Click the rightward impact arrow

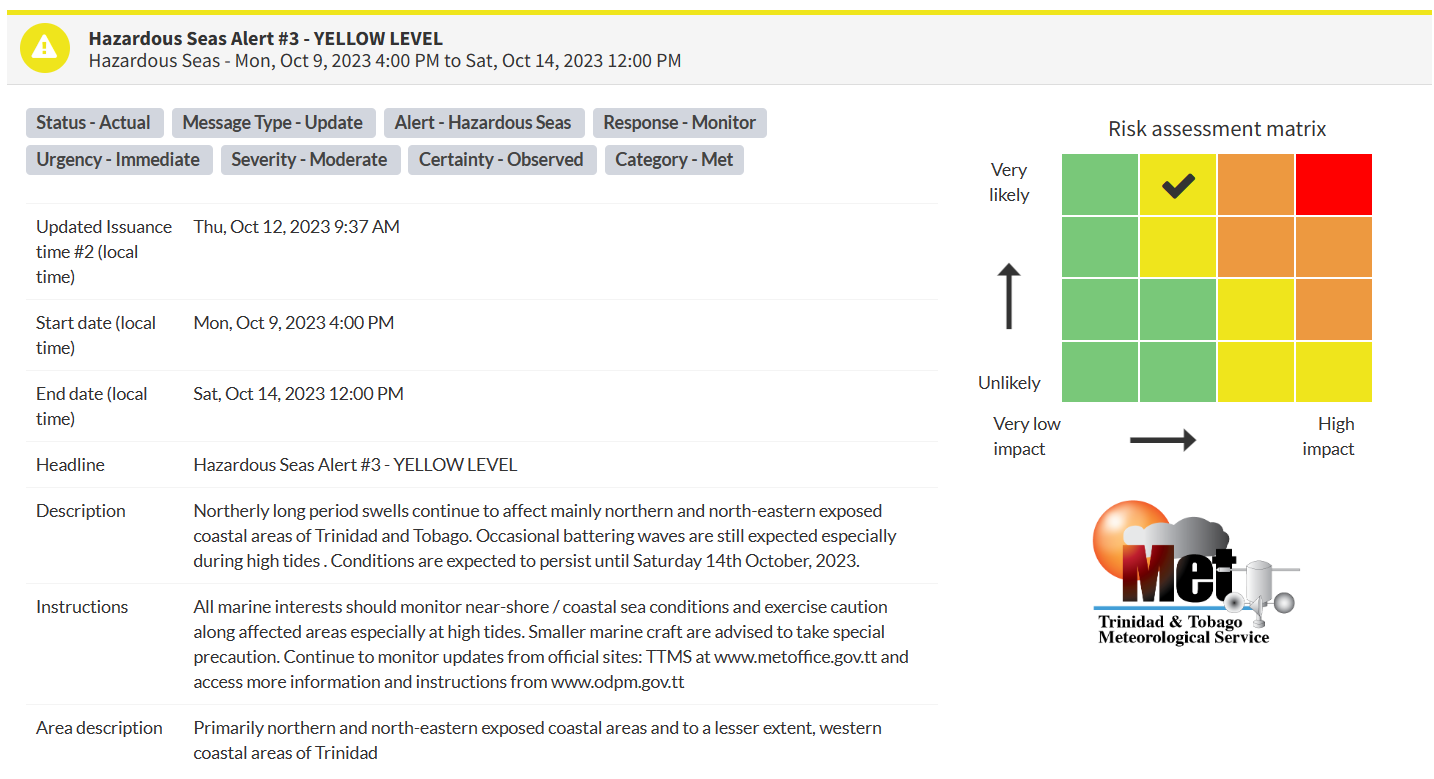tap(1163, 439)
